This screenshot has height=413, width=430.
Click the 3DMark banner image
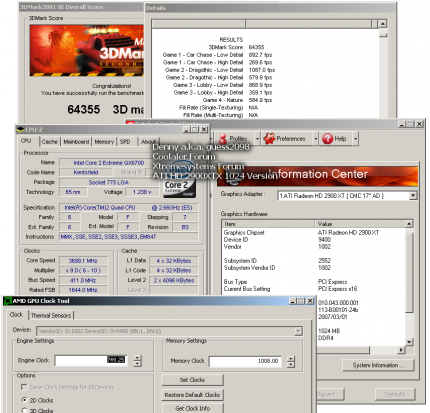tap(87, 50)
